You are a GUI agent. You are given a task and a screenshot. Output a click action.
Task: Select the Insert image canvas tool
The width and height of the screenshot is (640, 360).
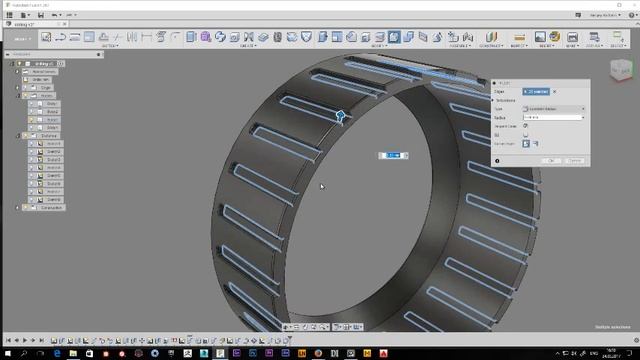[x=540, y=37]
